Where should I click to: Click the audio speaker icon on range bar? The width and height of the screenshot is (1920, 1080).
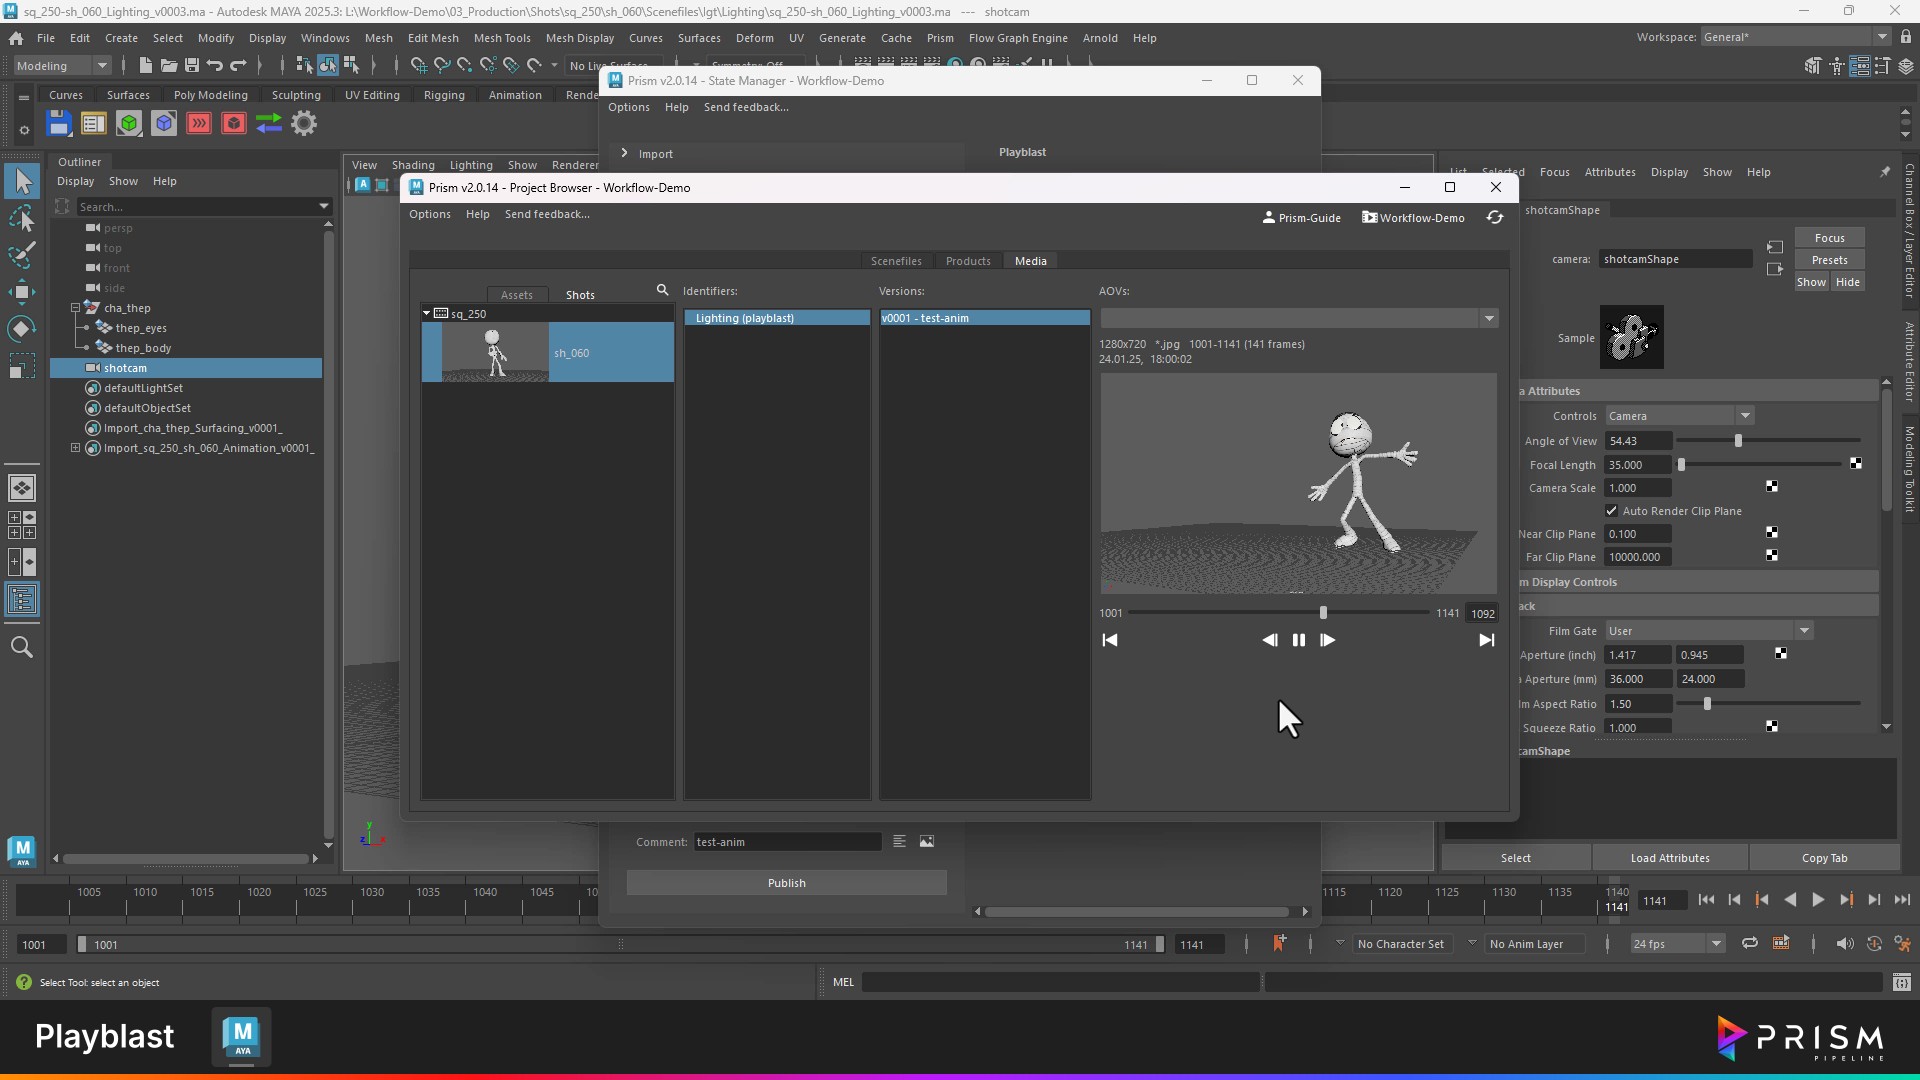[x=1845, y=944]
